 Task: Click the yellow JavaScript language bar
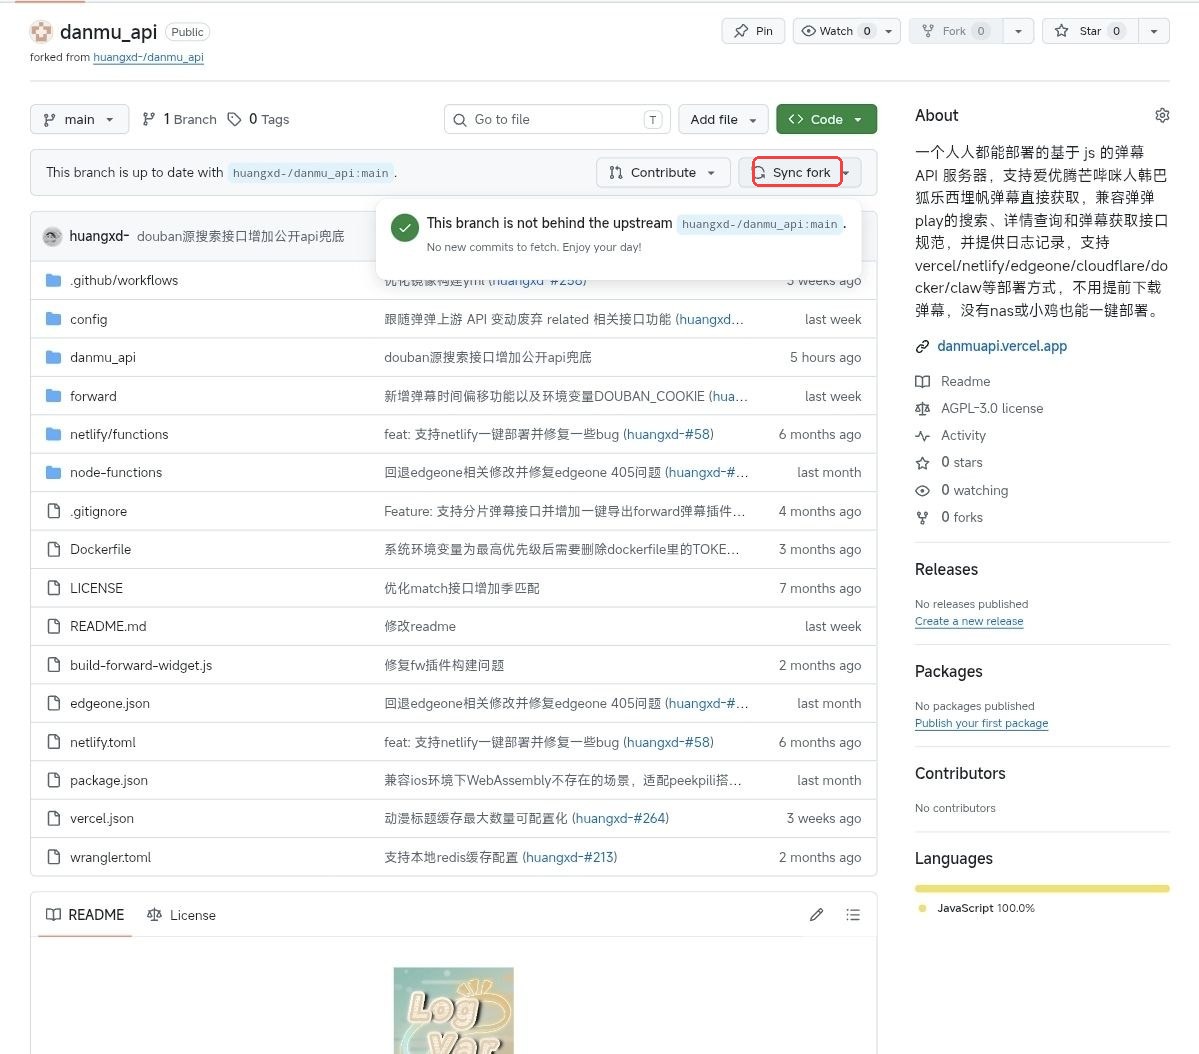point(1041,888)
